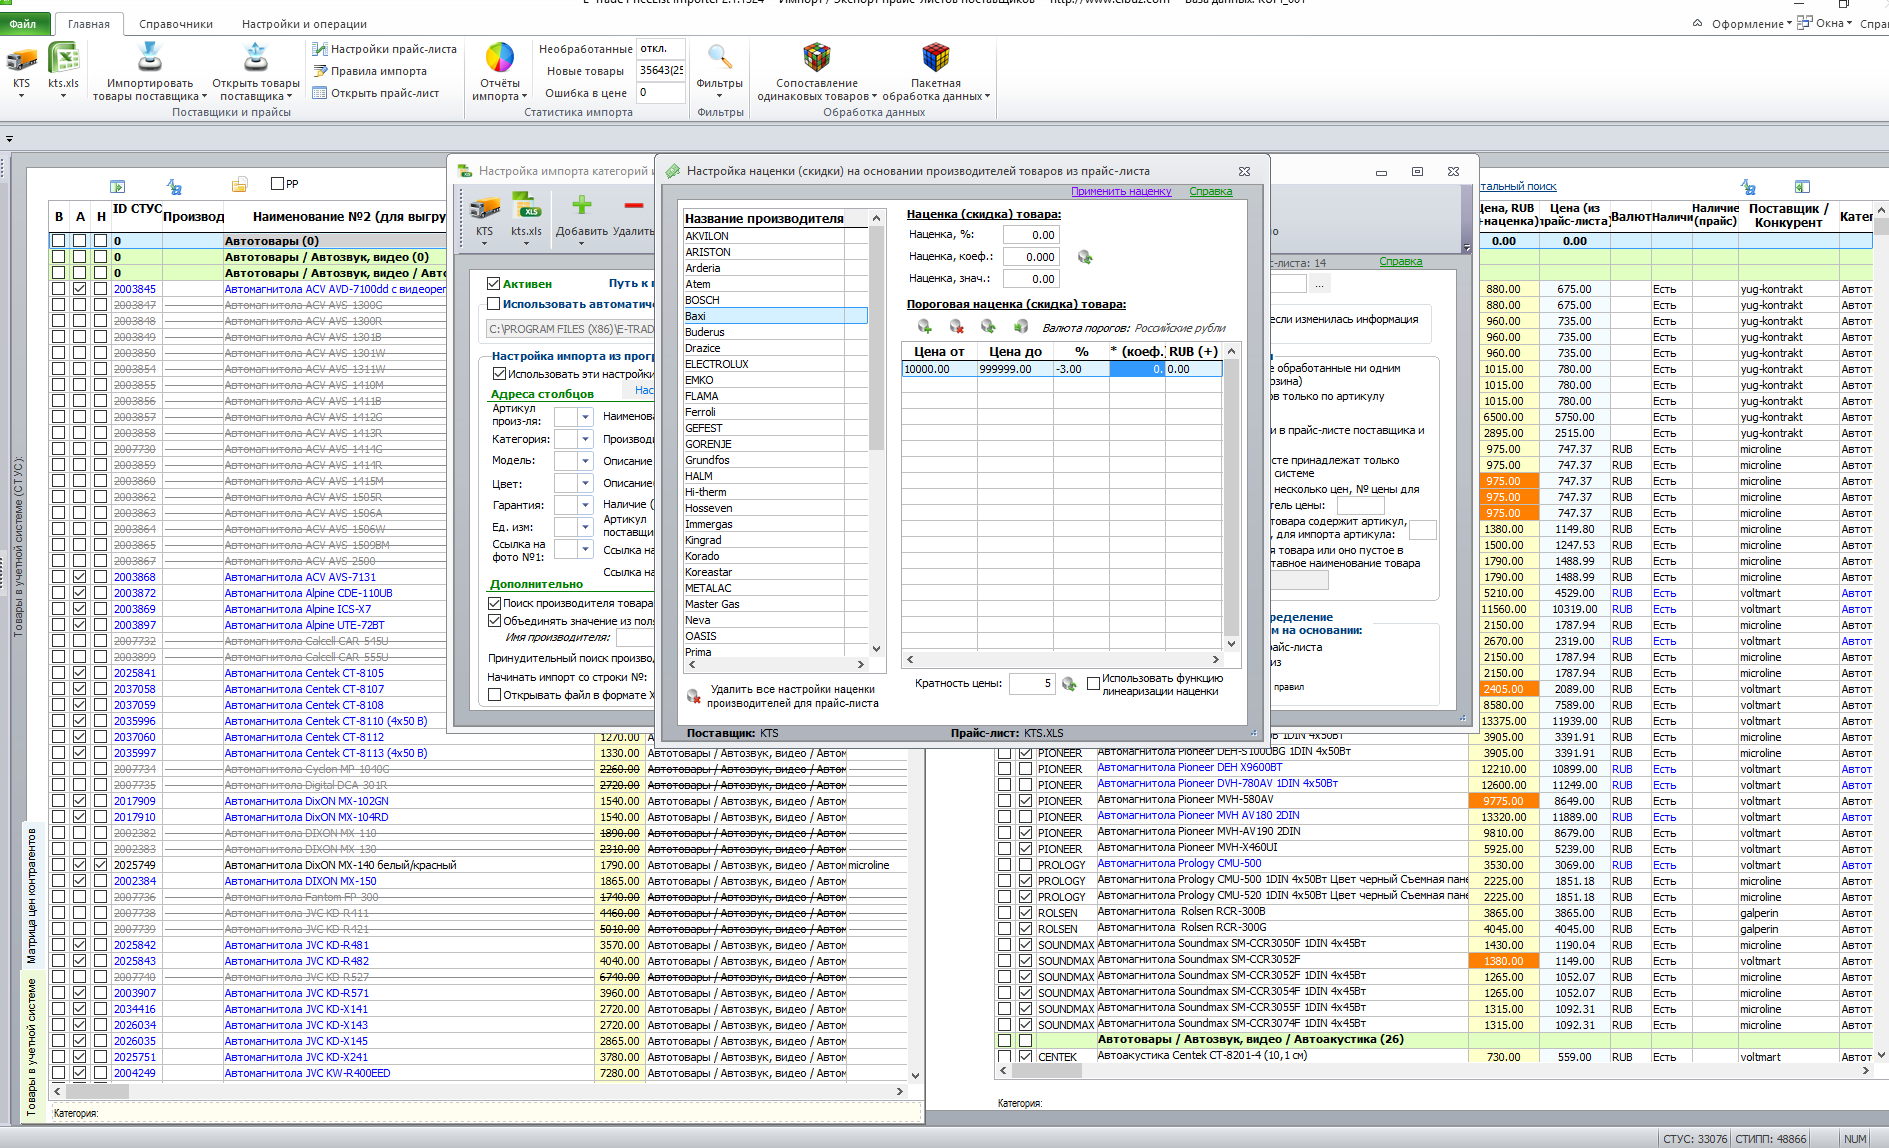Screen dimensions: 1889x1148
Task: Delete threshold markup row (red cross icon)
Action: tap(956, 327)
